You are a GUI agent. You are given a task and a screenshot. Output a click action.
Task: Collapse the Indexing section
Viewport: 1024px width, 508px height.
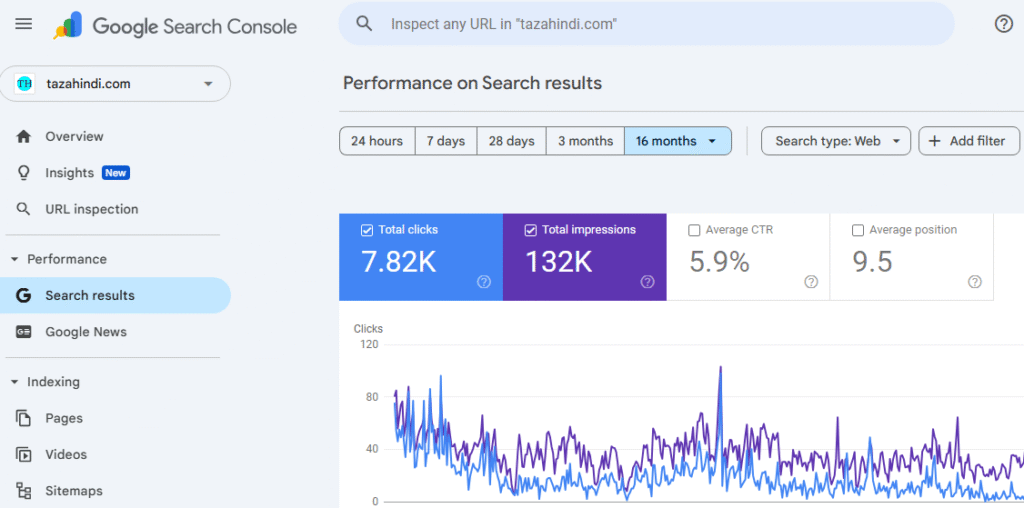(14, 382)
